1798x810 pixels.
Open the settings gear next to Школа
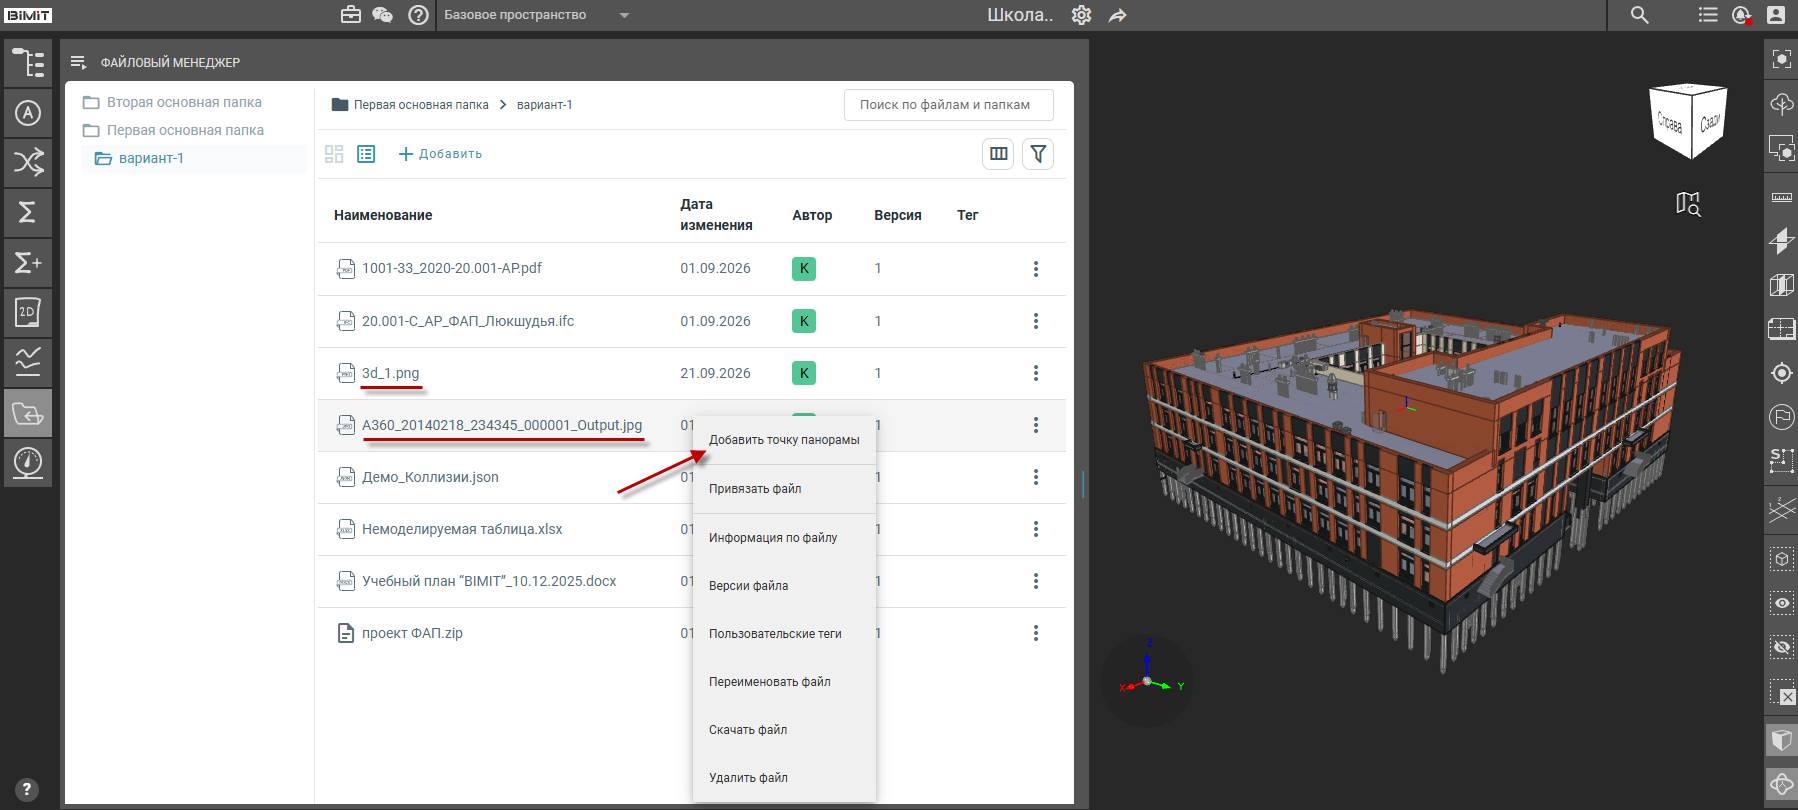tap(1081, 15)
